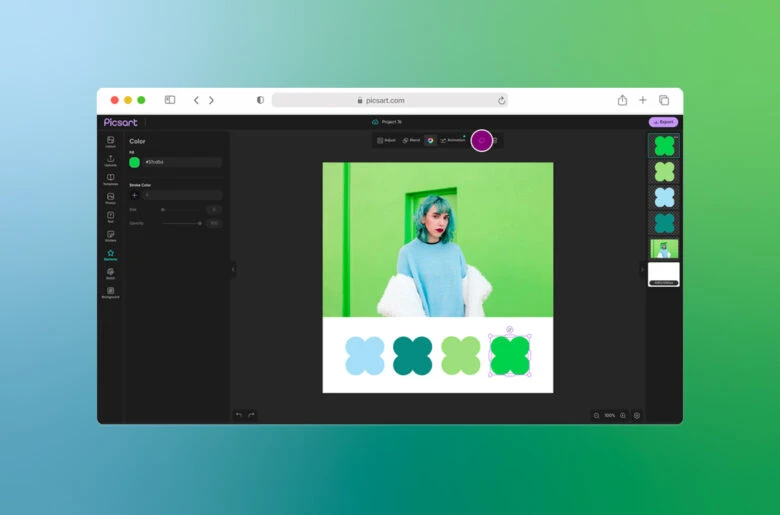The width and height of the screenshot is (780, 515).
Task: Click the Project 76 title
Action: pos(391,122)
